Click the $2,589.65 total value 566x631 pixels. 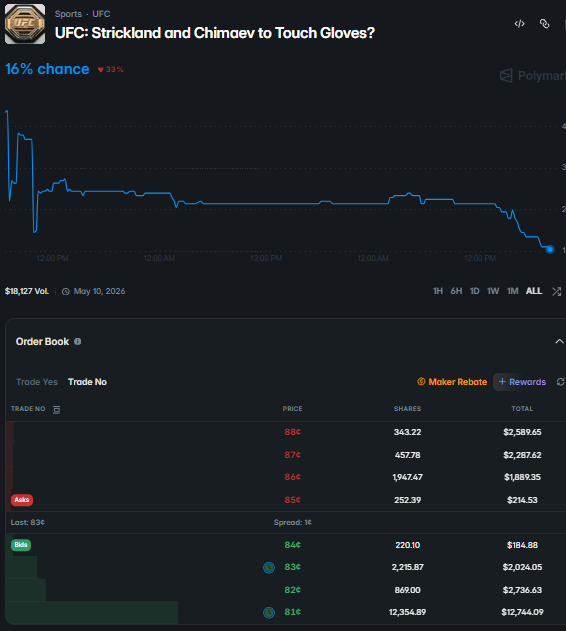522,432
